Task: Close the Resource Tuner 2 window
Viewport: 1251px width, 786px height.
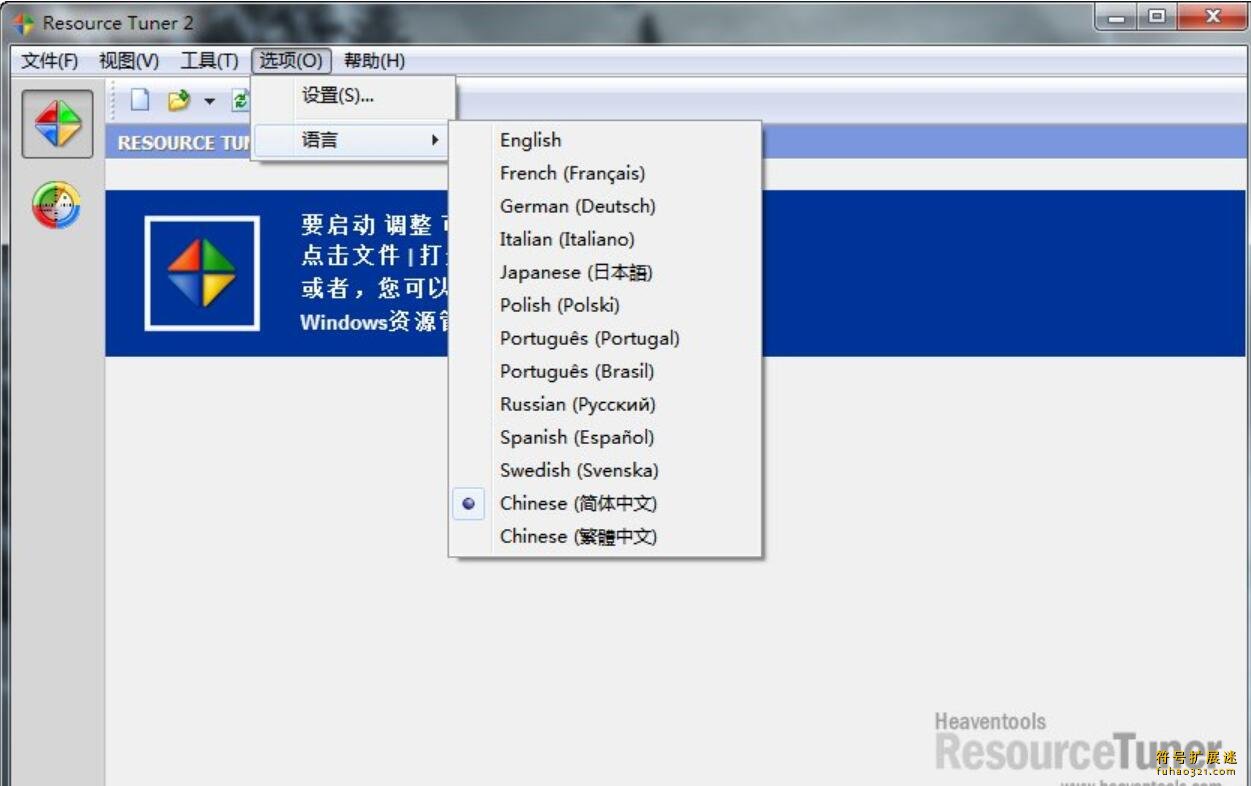Action: (x=1212, y=17)
